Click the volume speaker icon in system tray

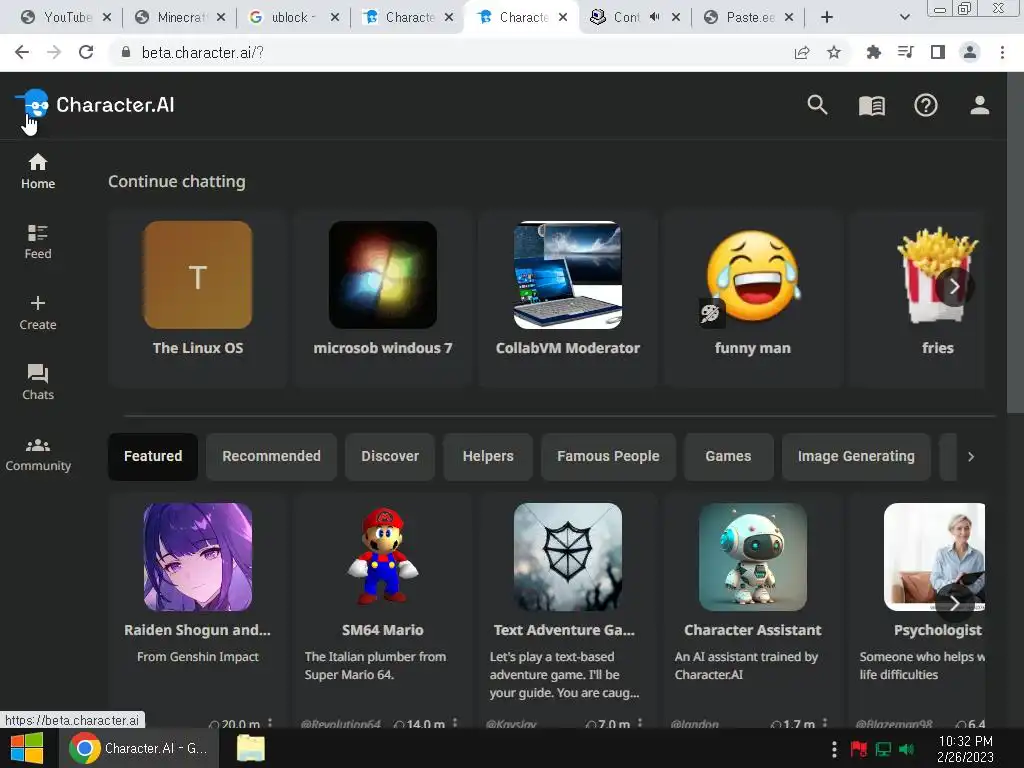point(906,749)
